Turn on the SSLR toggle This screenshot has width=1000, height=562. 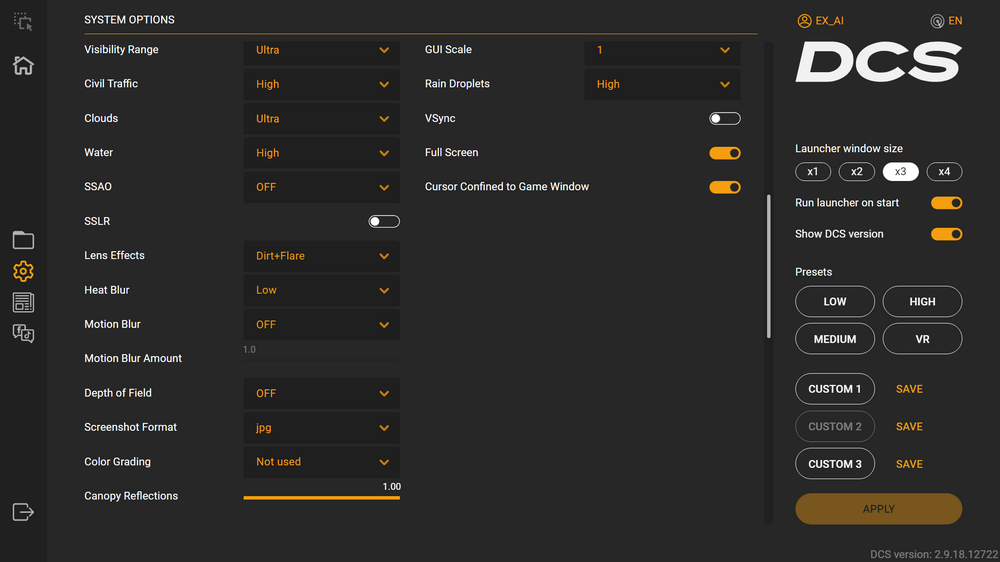[x=384, y=222]
